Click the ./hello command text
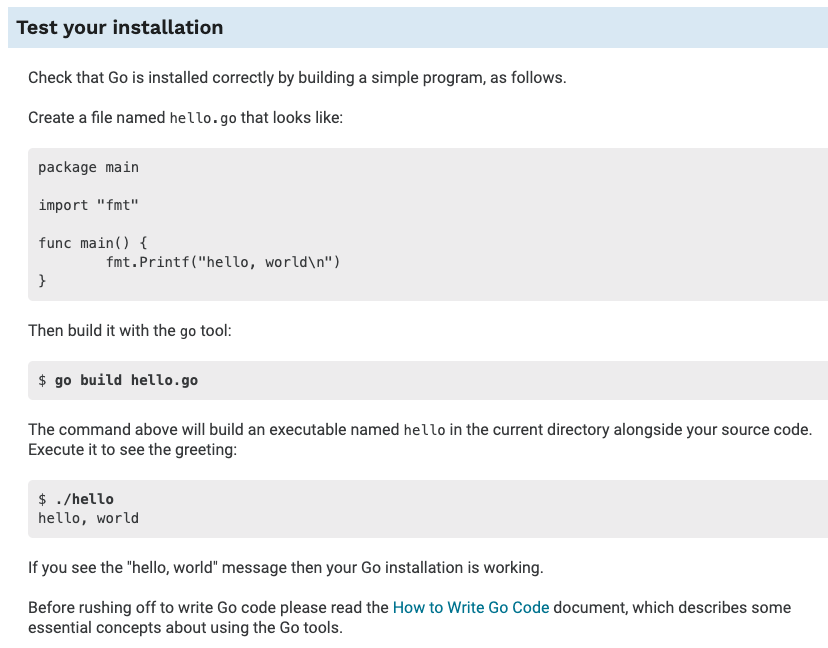The width and height of the screenshot is (828, 648). point(84,499)
